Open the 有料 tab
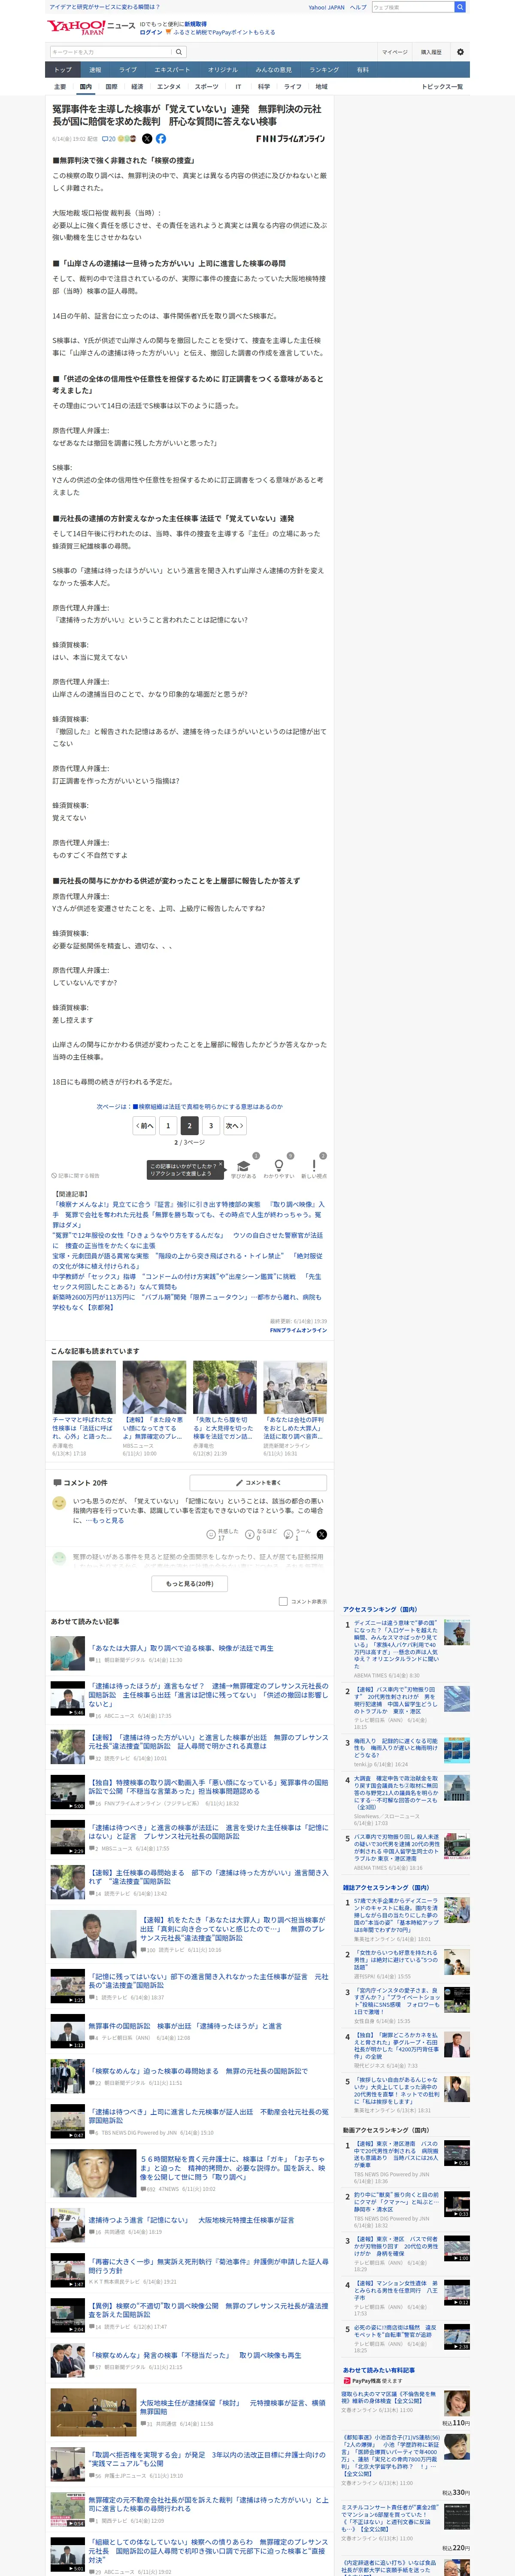The image size is (515, 2576). [363, 70]
